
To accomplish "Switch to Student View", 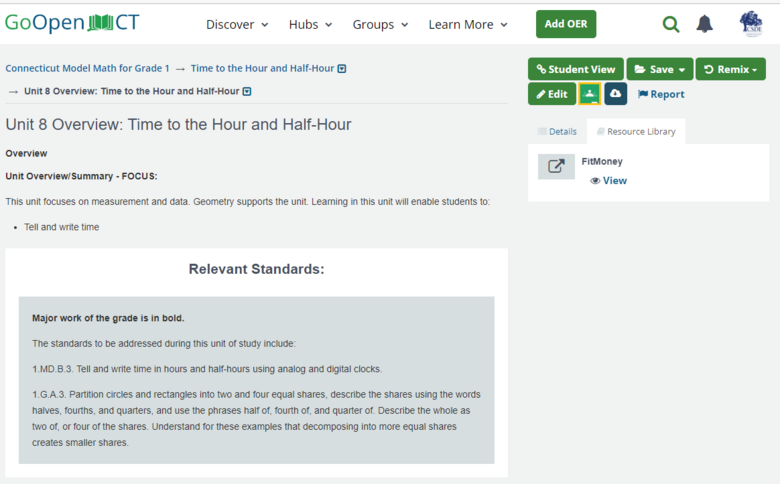I will 575,69.
